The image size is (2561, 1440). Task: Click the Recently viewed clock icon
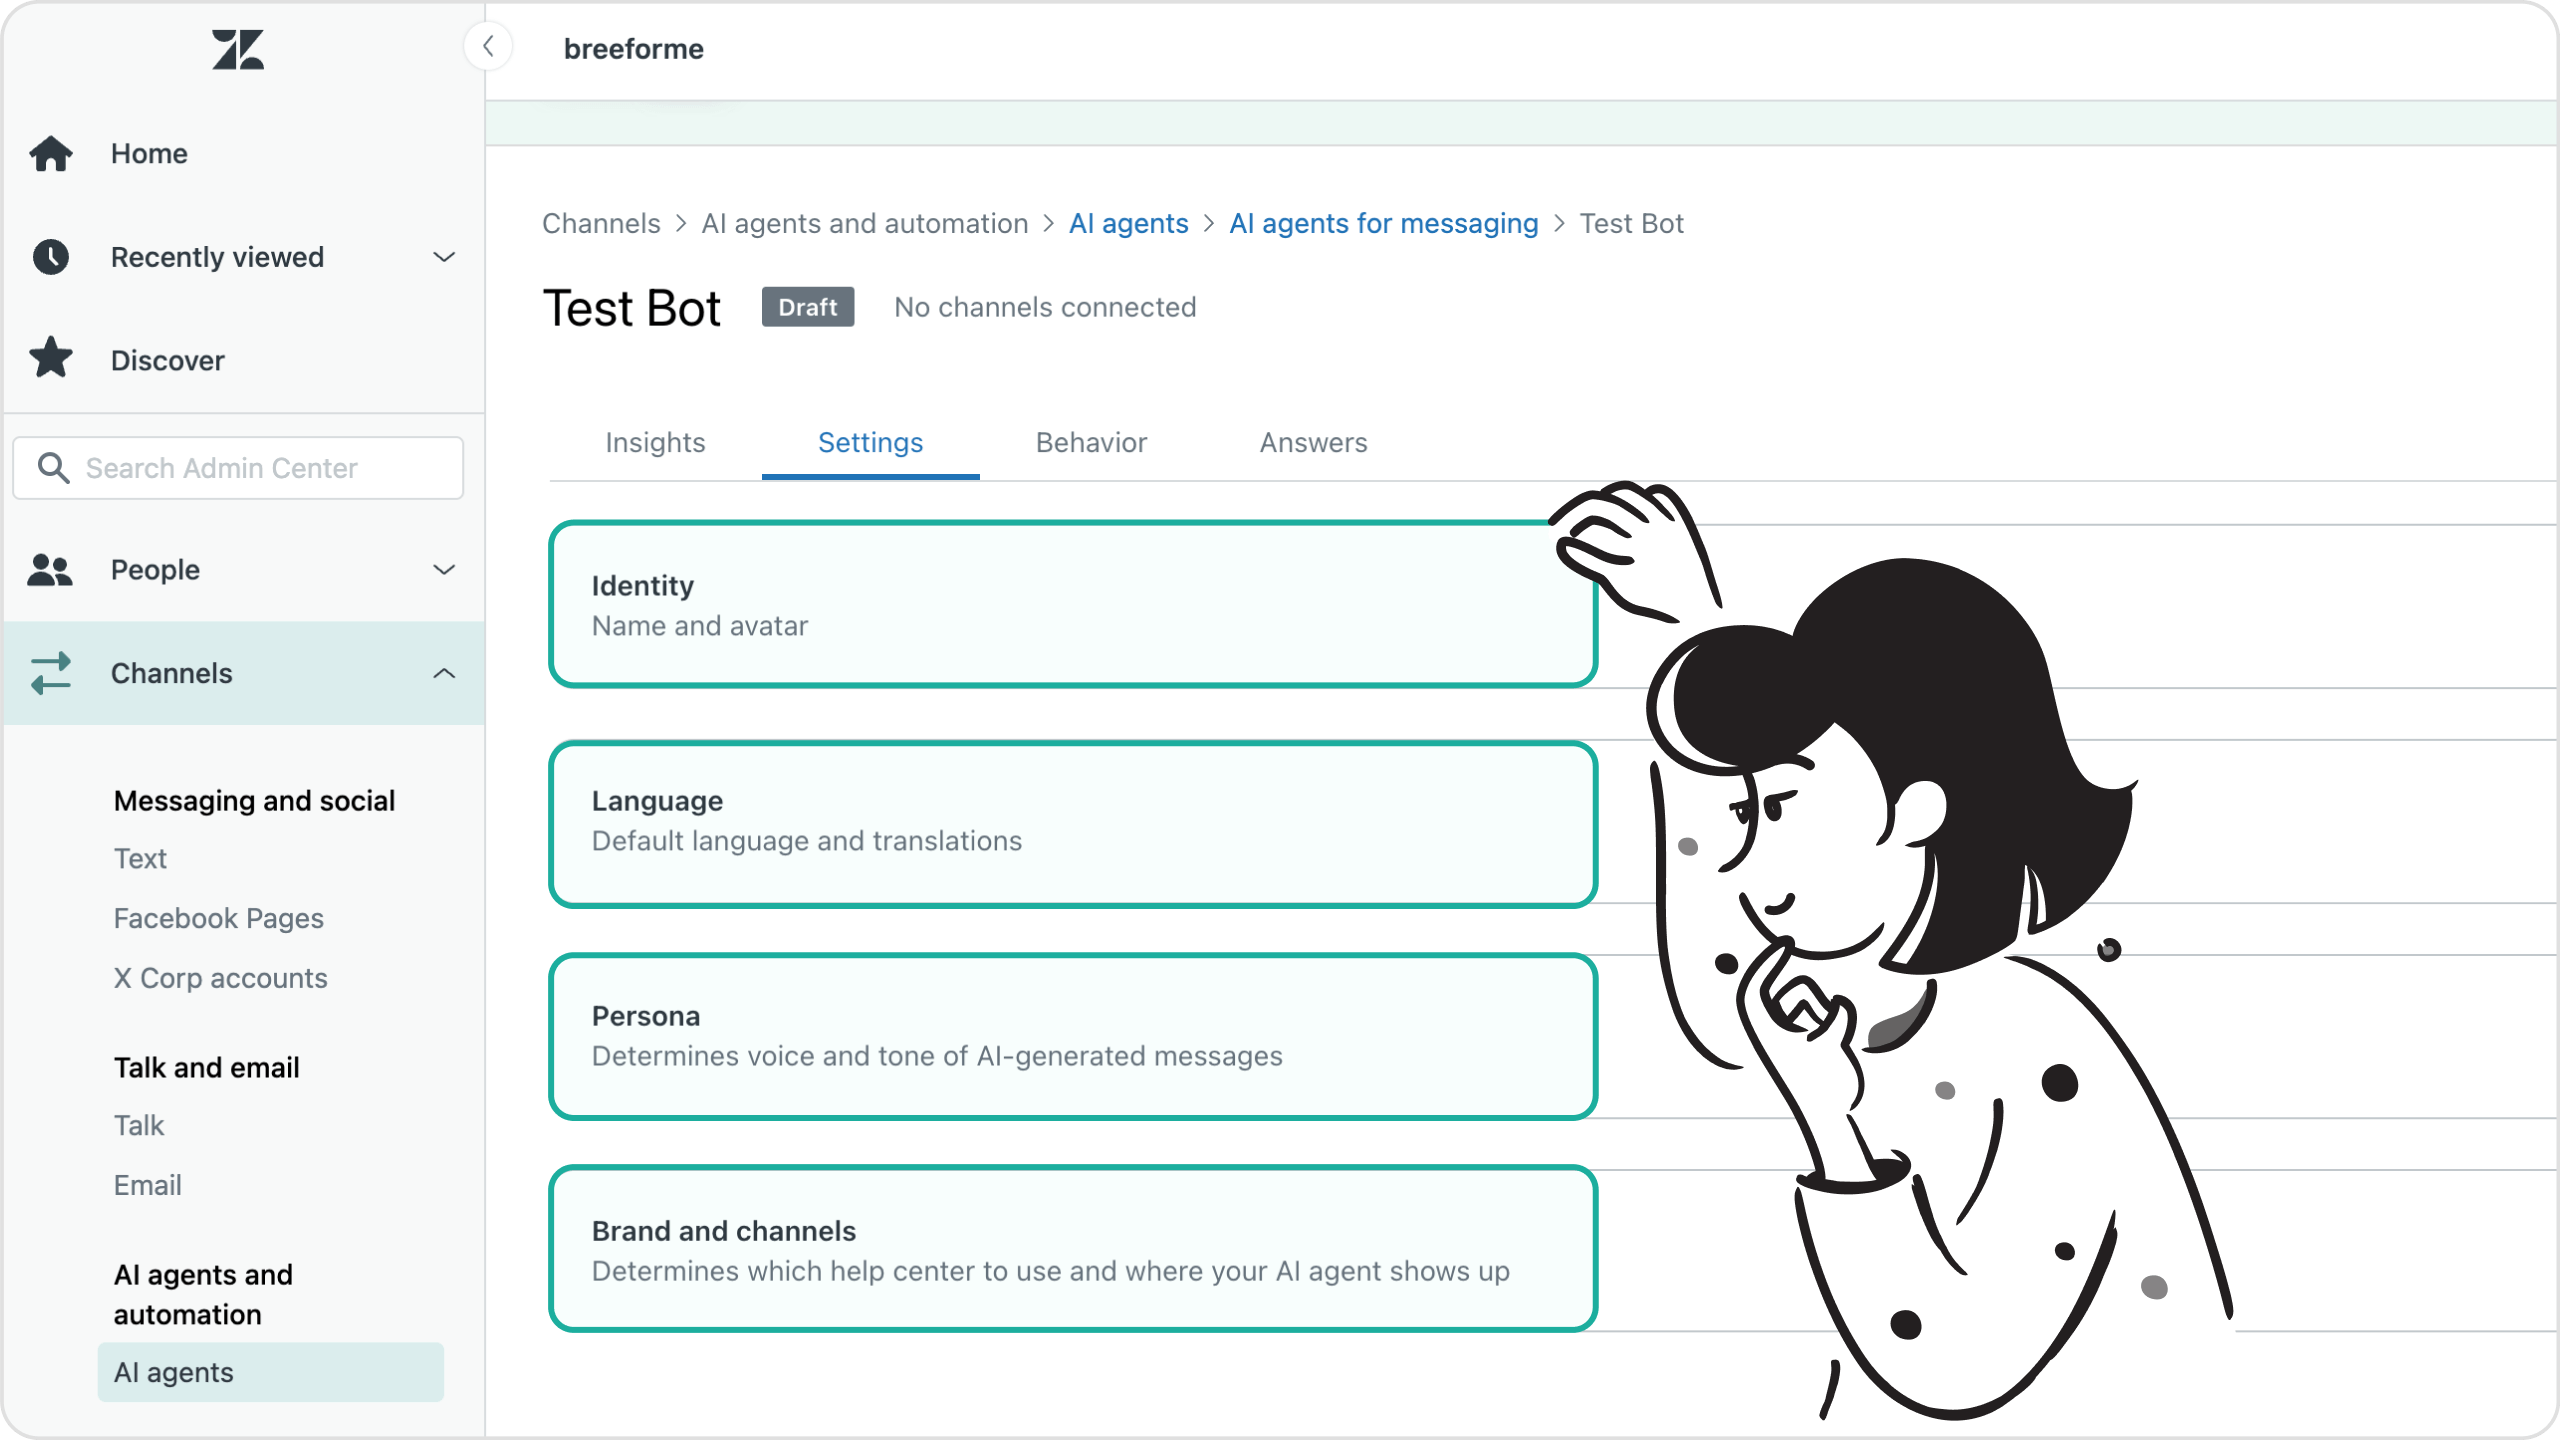point(53,257)
